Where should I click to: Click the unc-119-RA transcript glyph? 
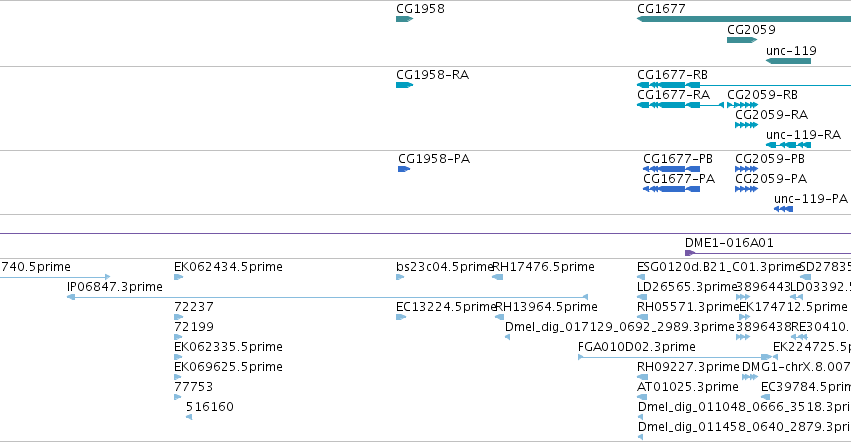click(788, 145)
